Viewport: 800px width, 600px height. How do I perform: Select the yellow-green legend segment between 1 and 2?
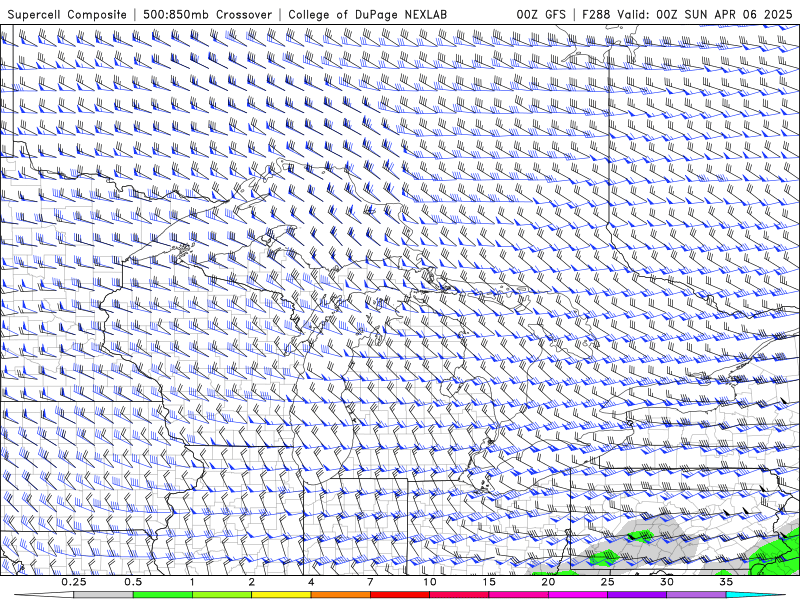coord(222,595)
